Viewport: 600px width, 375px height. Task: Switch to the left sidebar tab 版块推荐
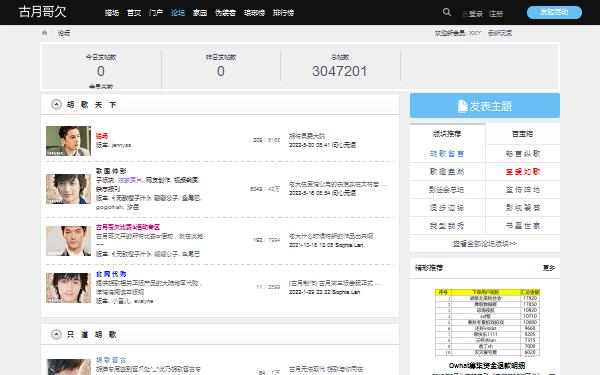[x=447, y=134]
